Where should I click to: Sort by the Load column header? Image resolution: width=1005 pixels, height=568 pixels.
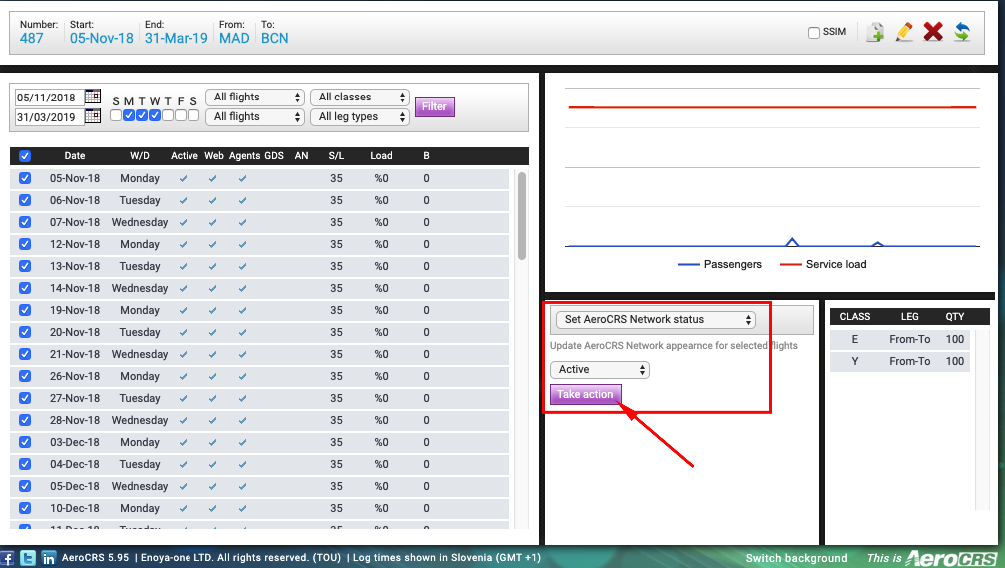381,156
